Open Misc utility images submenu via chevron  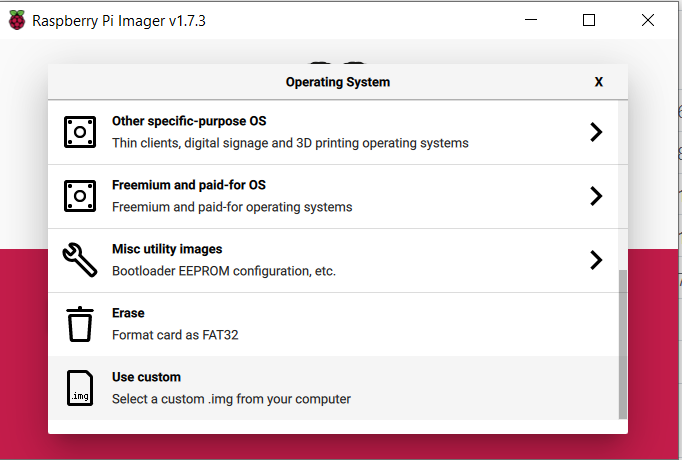[596, 260]
